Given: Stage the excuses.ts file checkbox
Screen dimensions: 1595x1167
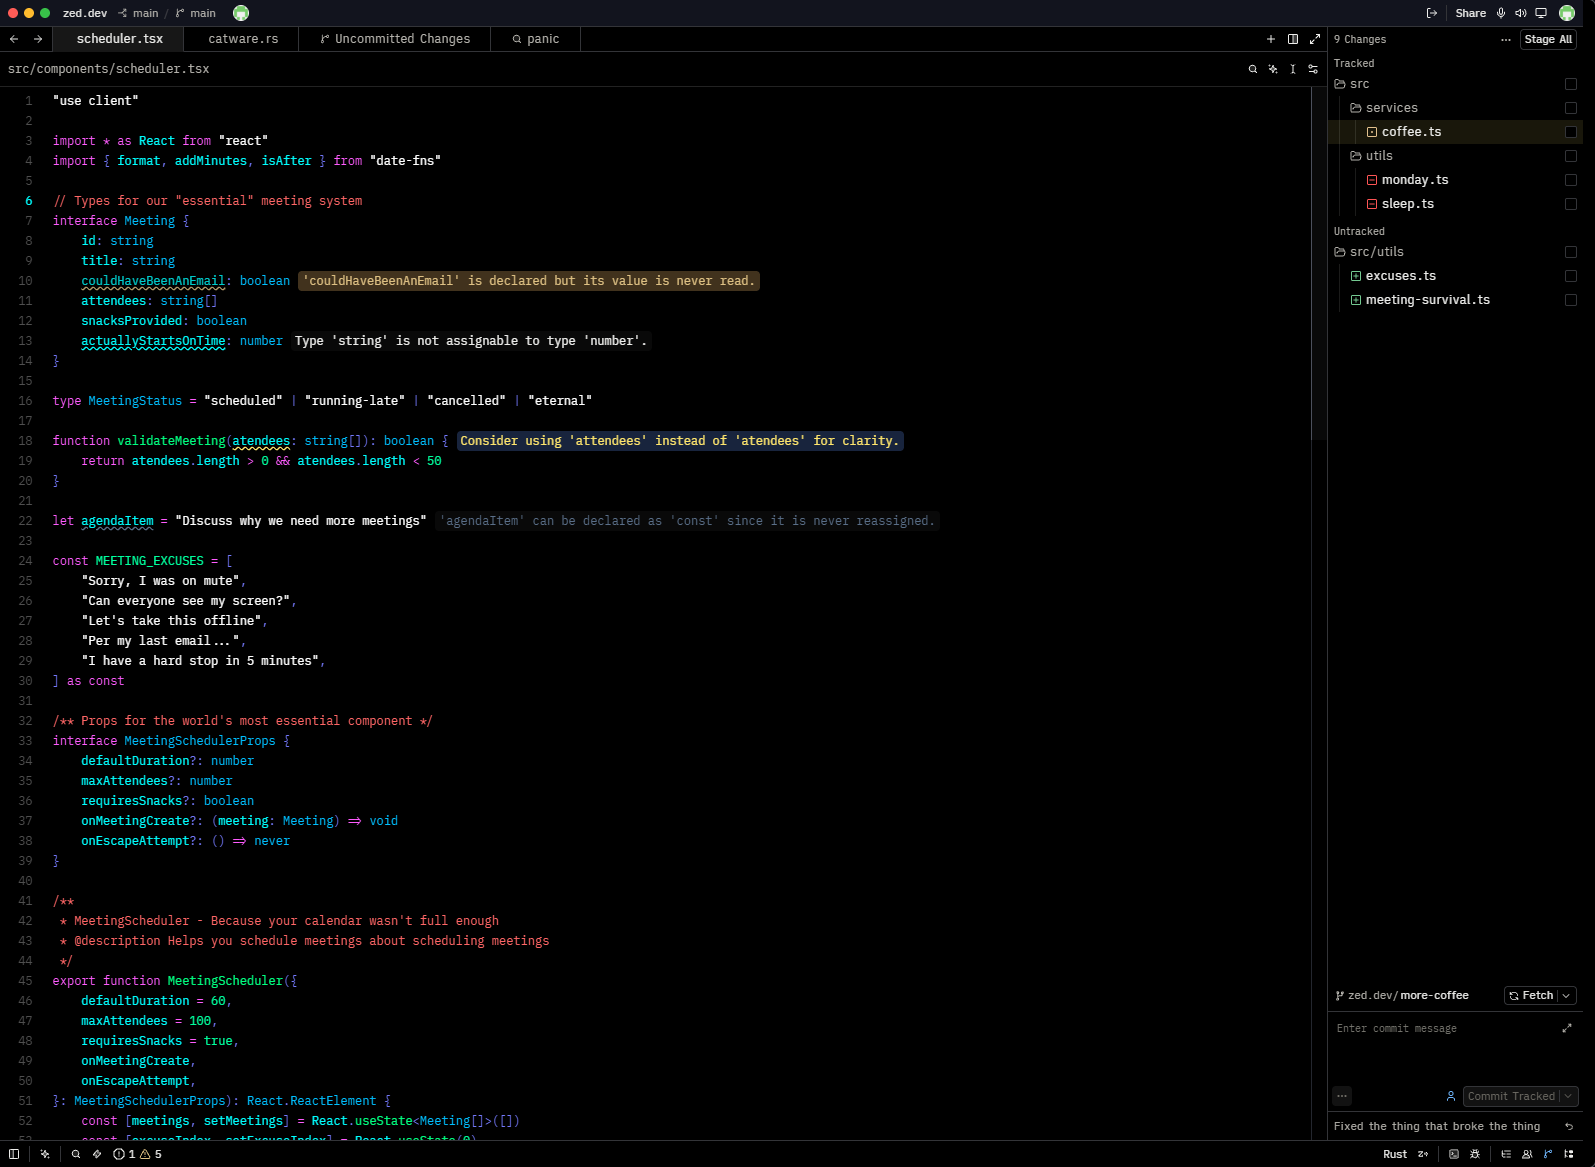Looking at the screenshot, I should pos(1571,276).
